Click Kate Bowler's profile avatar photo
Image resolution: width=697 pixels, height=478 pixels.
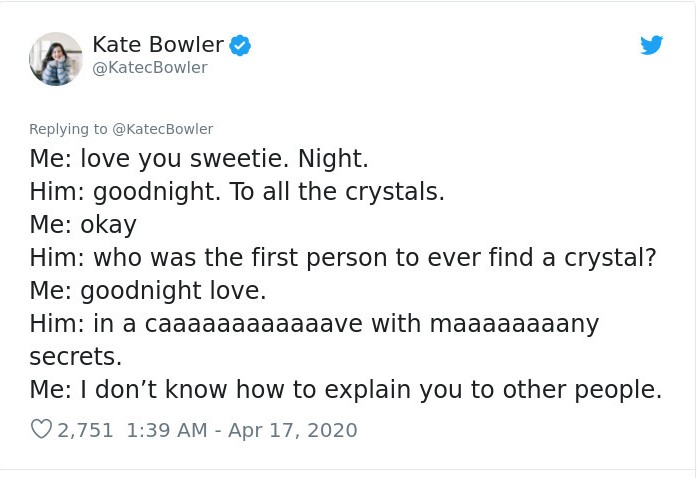[56, 58]
